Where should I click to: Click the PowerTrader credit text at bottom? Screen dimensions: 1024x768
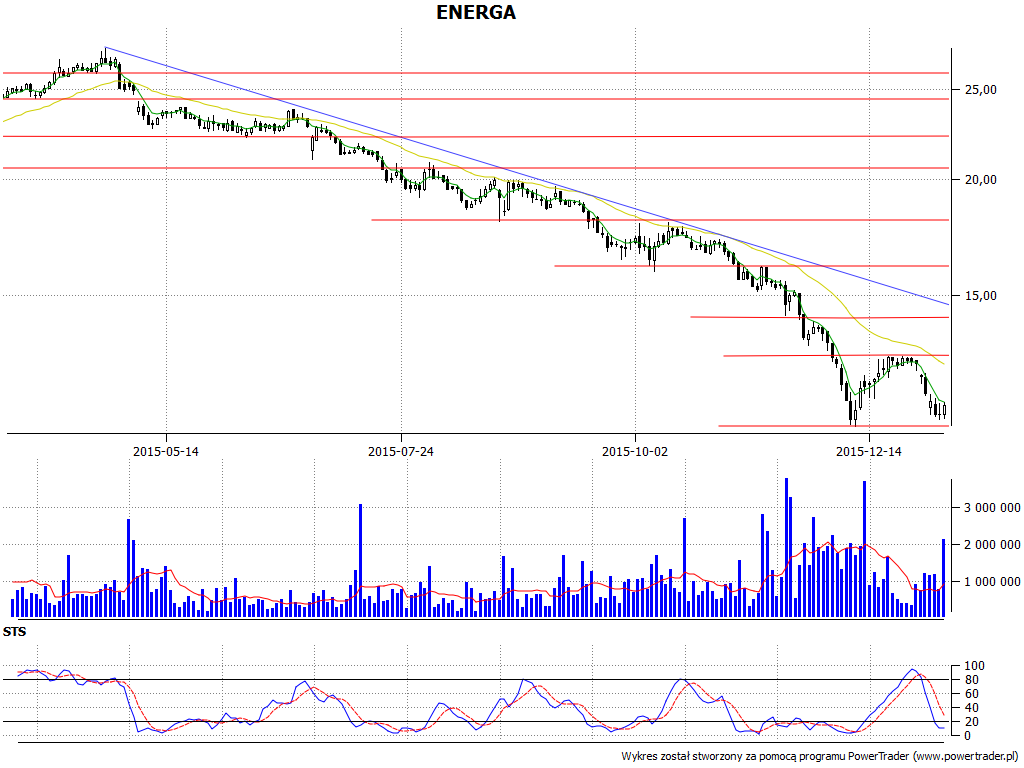[820, 756]
